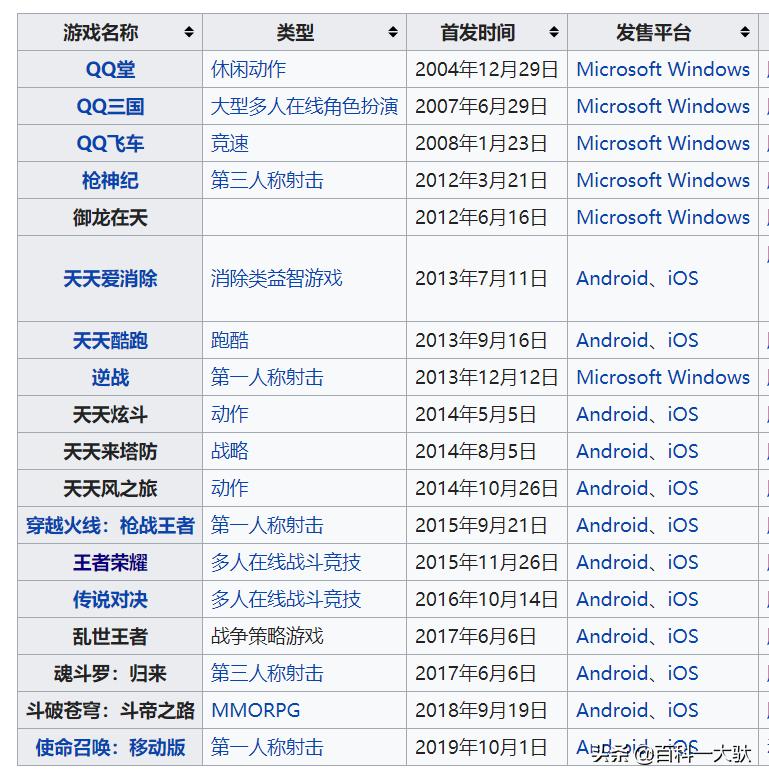Click sort arrows in 类型 header
The height and width of the screenshot is (781, 769).
click(x=393, y=33)
